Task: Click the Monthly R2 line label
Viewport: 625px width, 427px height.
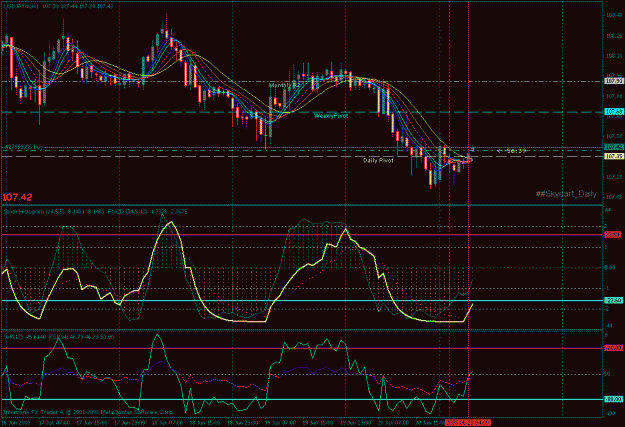Action: click(284, 86)
